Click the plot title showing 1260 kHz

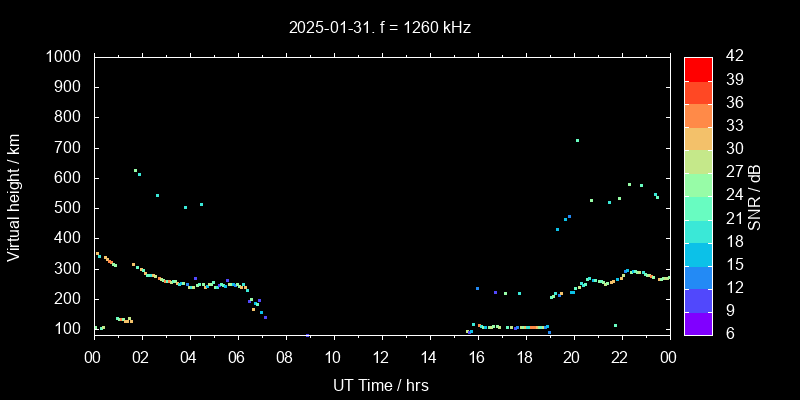pos(380,28)
